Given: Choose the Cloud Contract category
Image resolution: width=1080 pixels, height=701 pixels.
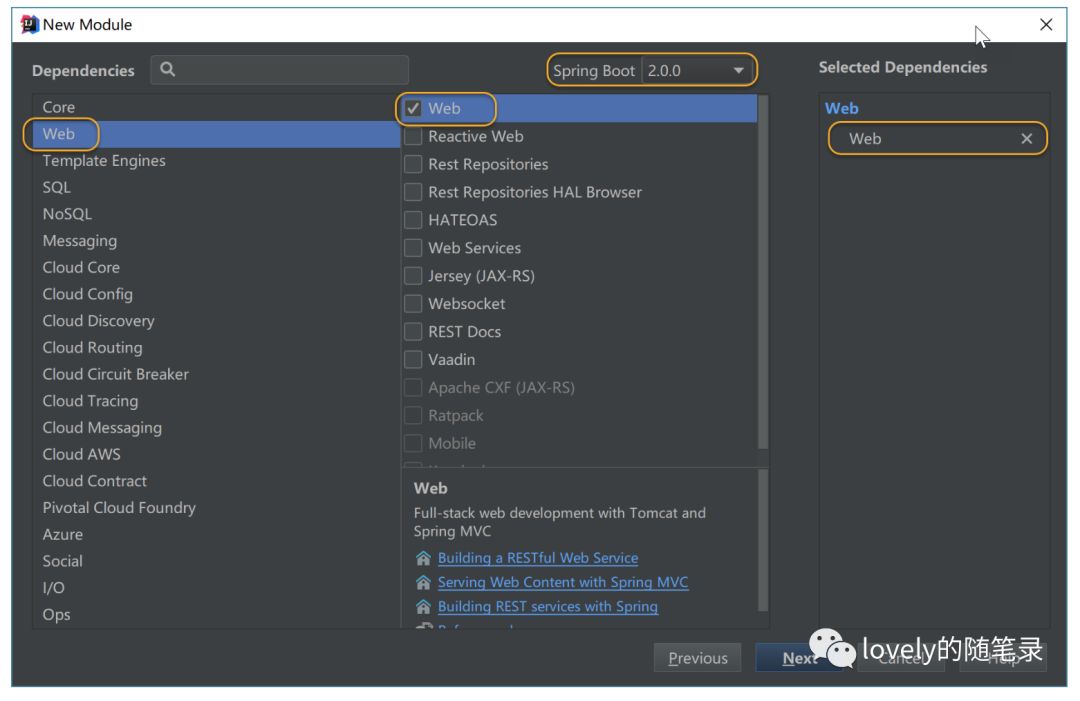Looking at the screenshot, I should tap(216, 481).
